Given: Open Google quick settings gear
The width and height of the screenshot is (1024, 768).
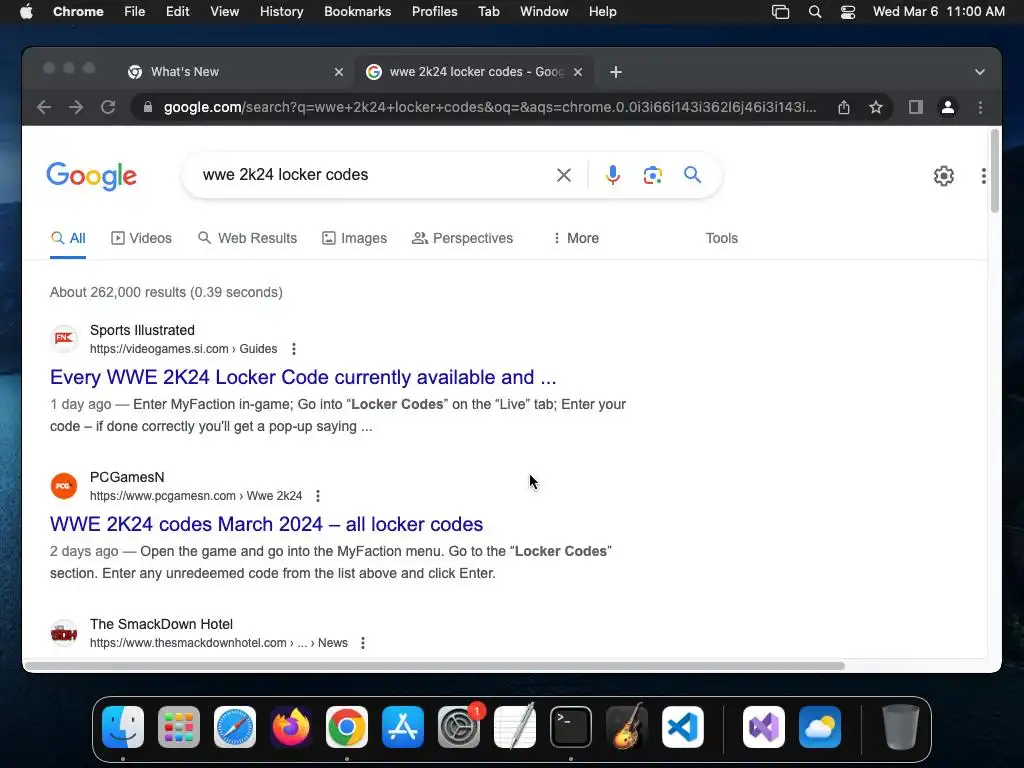Looking at the screenshot, I should click(944, 176).
